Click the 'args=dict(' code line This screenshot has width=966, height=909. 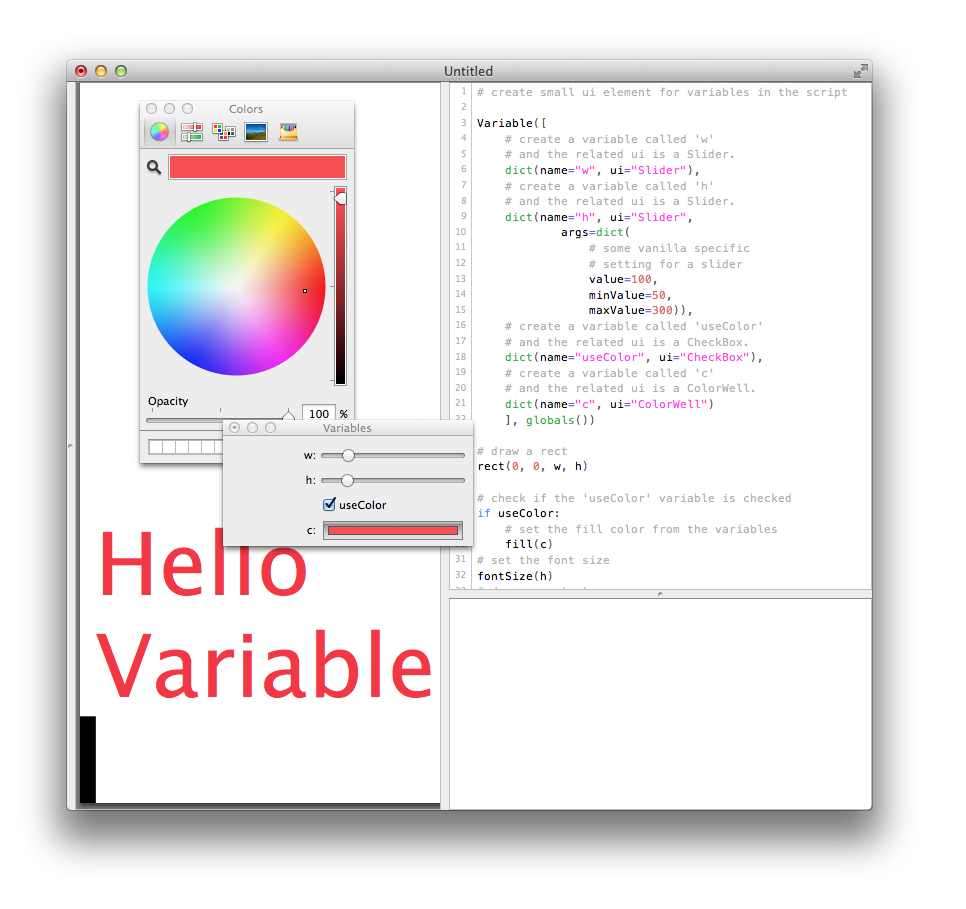[x=595, y=232]
